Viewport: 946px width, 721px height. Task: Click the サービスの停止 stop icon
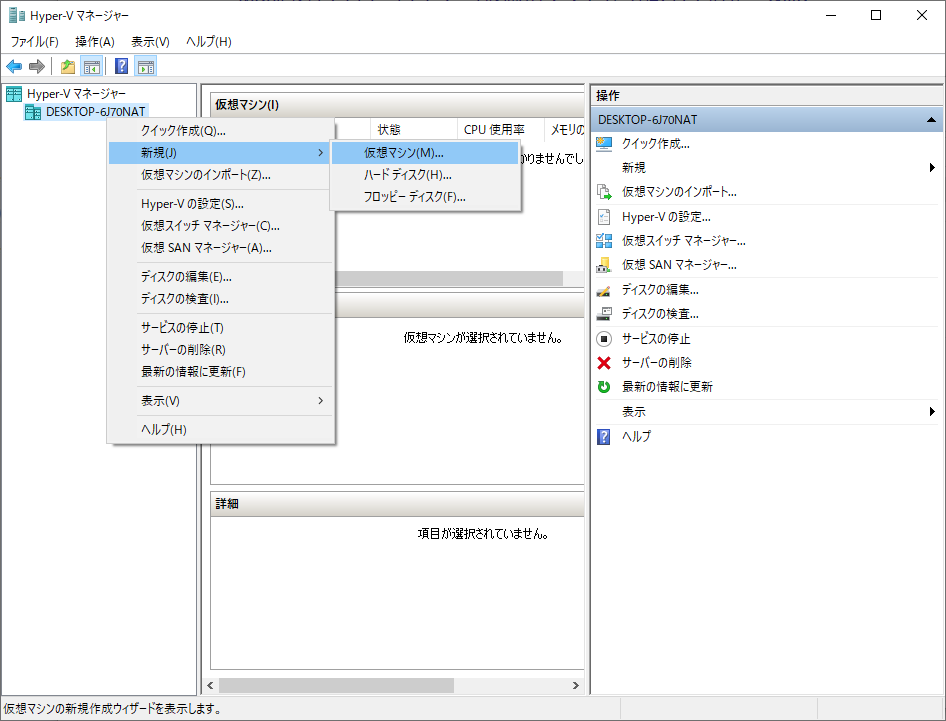click(x=604, y=338)
